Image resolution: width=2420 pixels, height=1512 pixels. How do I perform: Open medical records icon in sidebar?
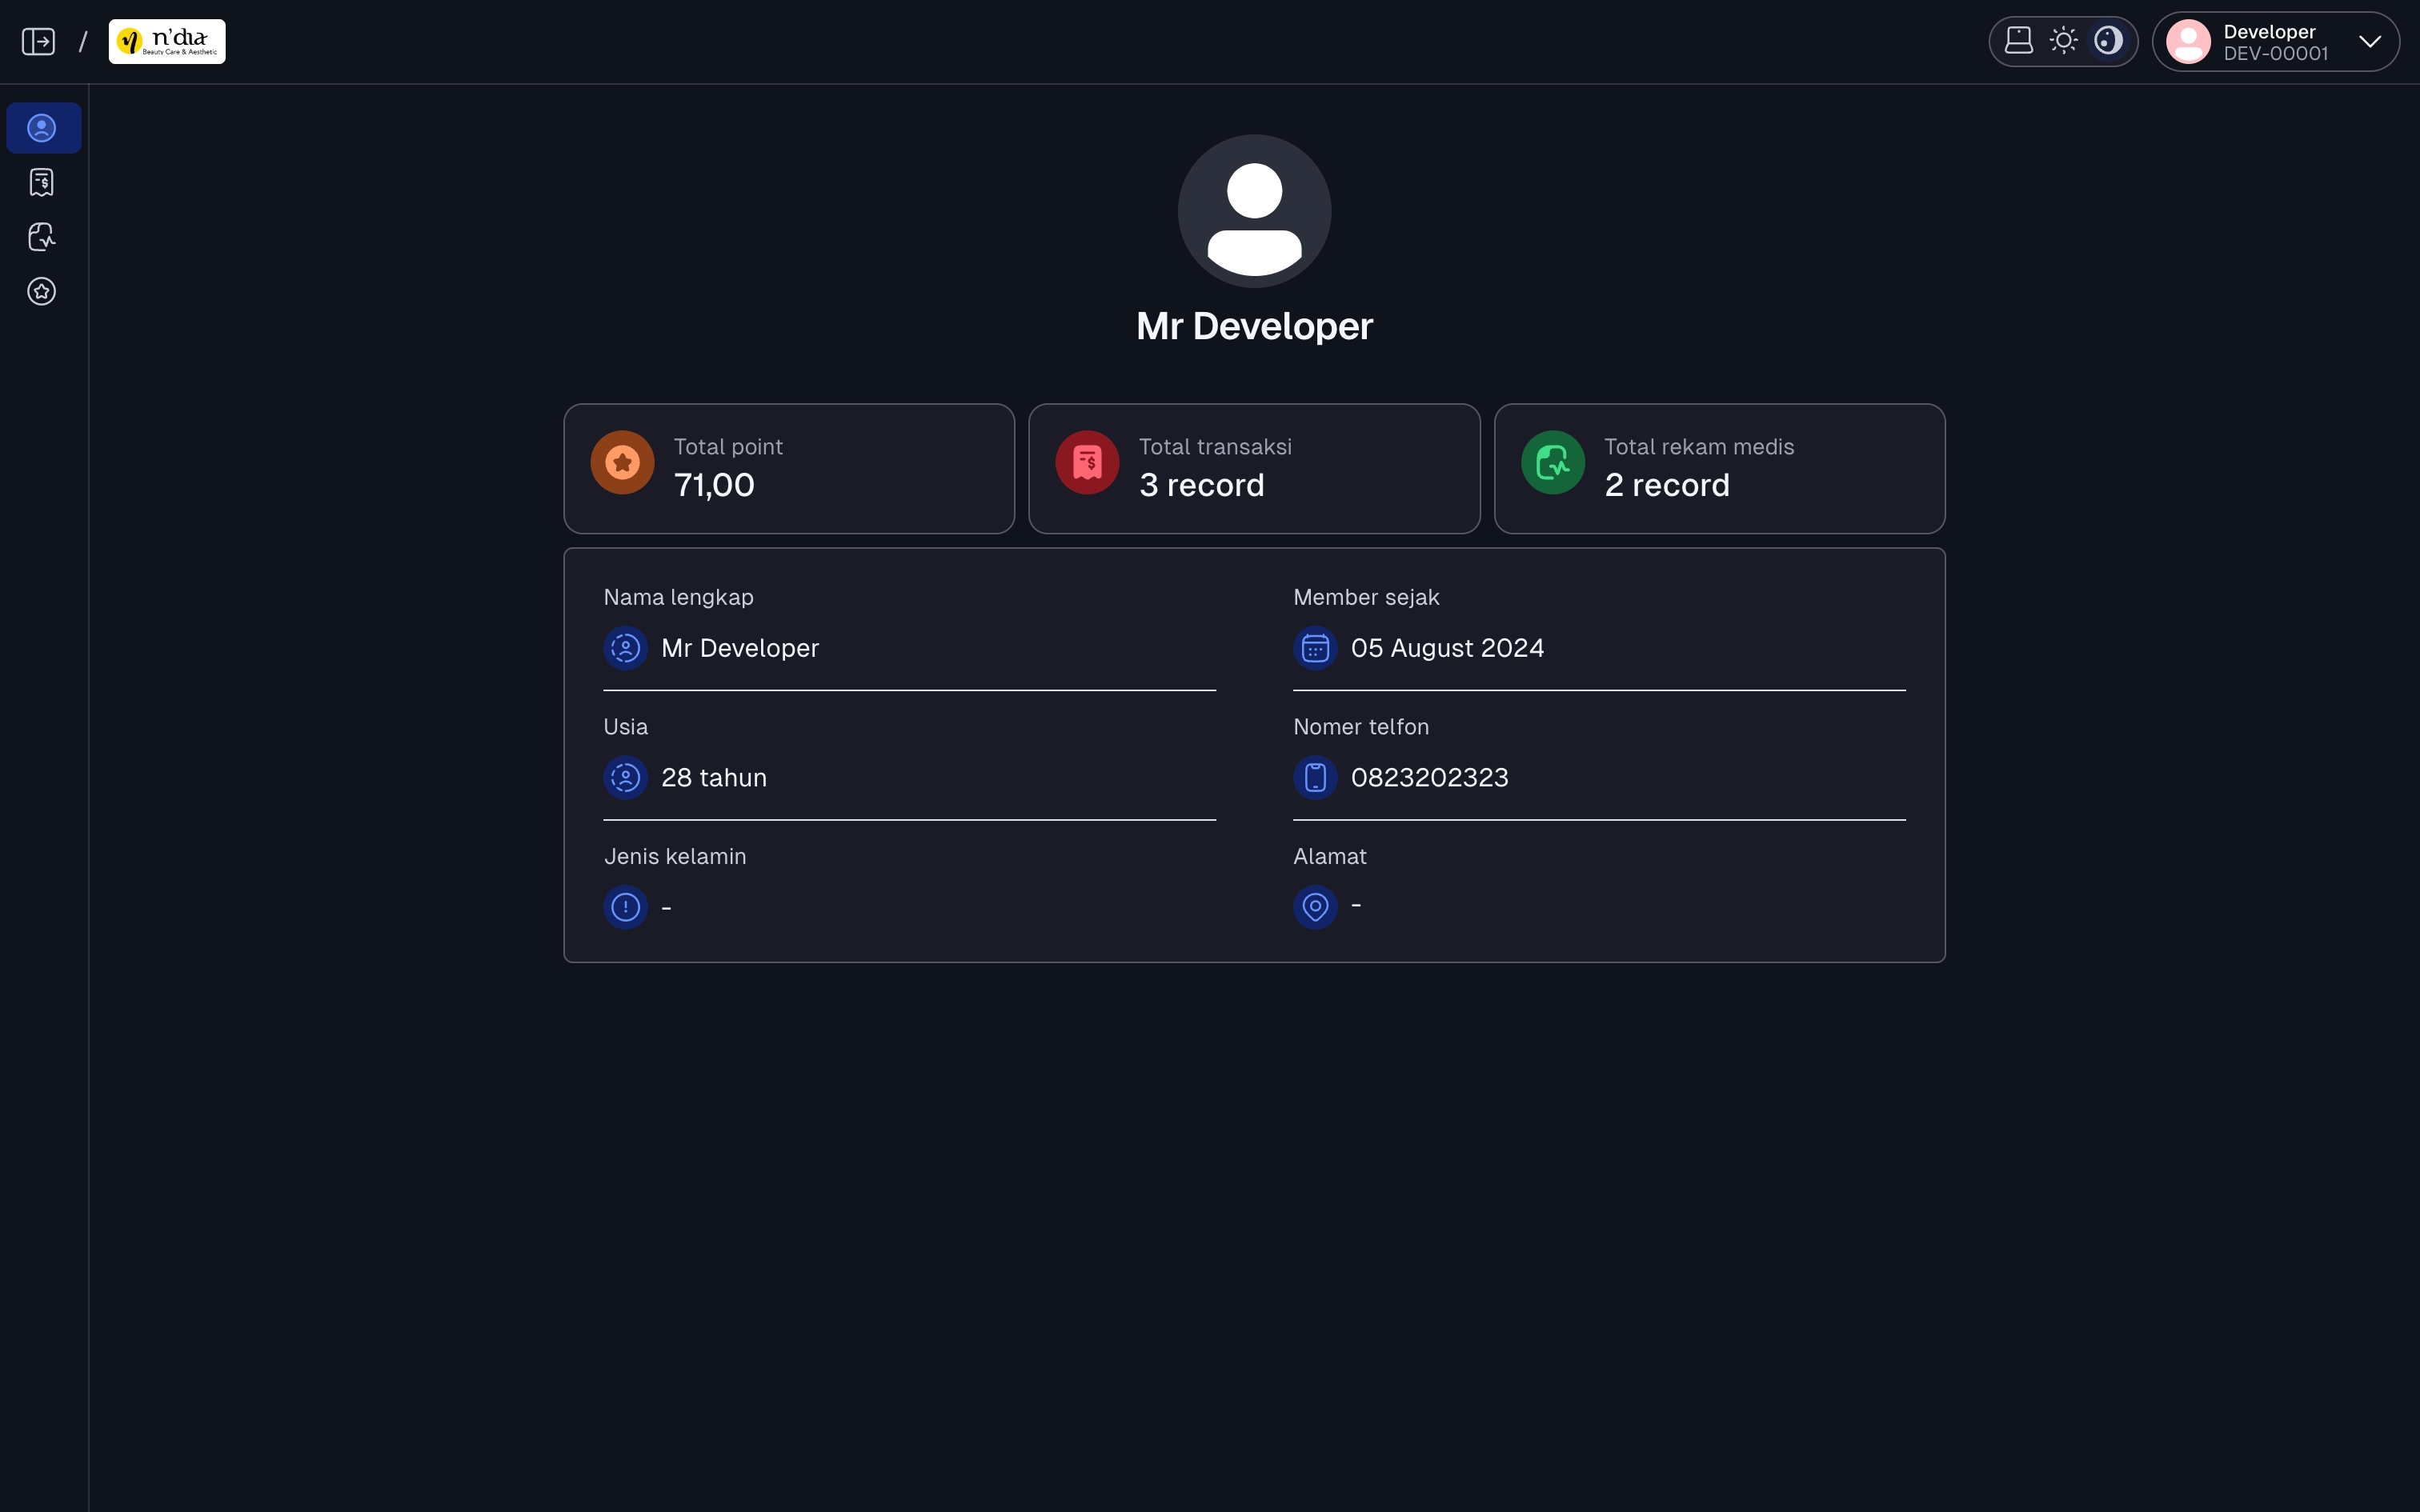(42, 237)
